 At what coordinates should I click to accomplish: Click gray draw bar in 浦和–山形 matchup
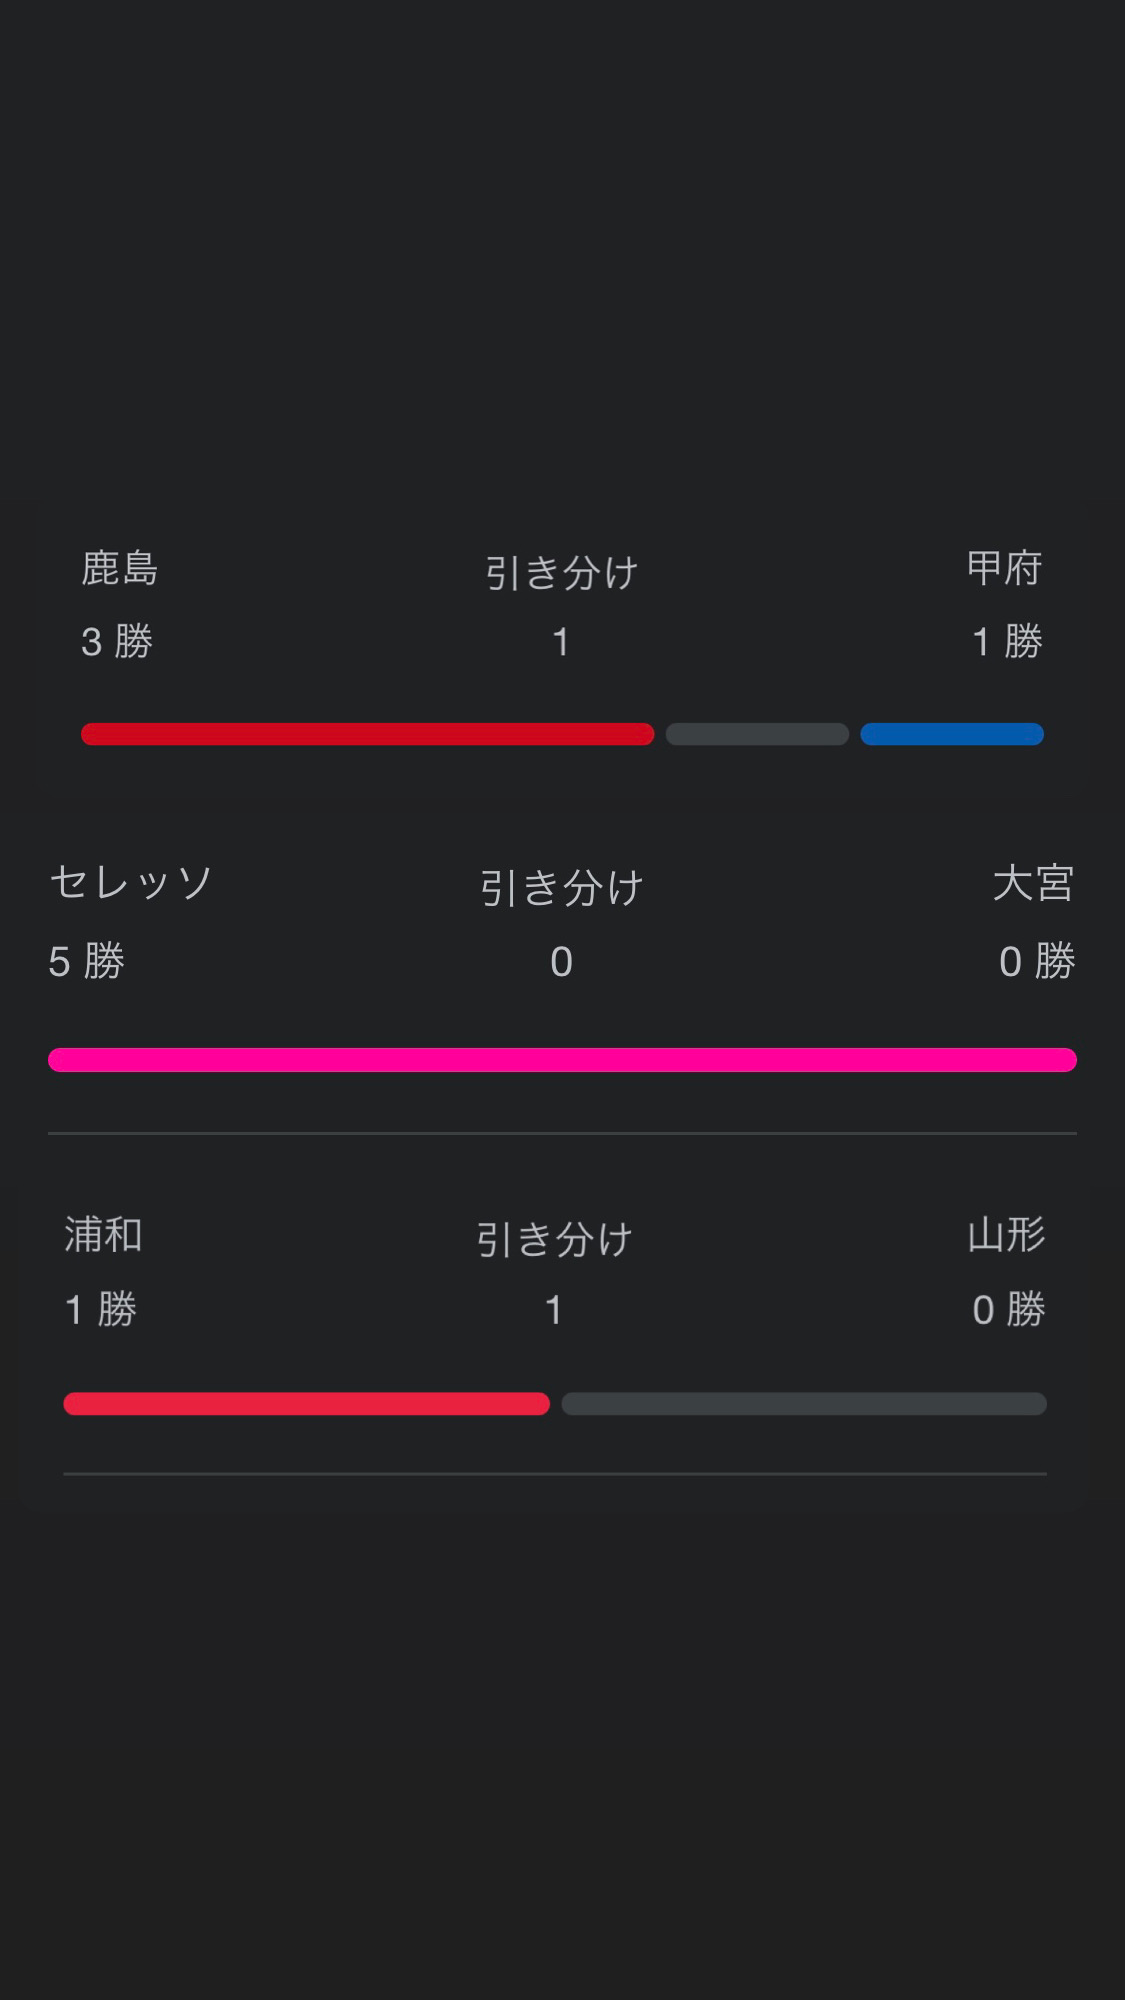point(803,1404)
